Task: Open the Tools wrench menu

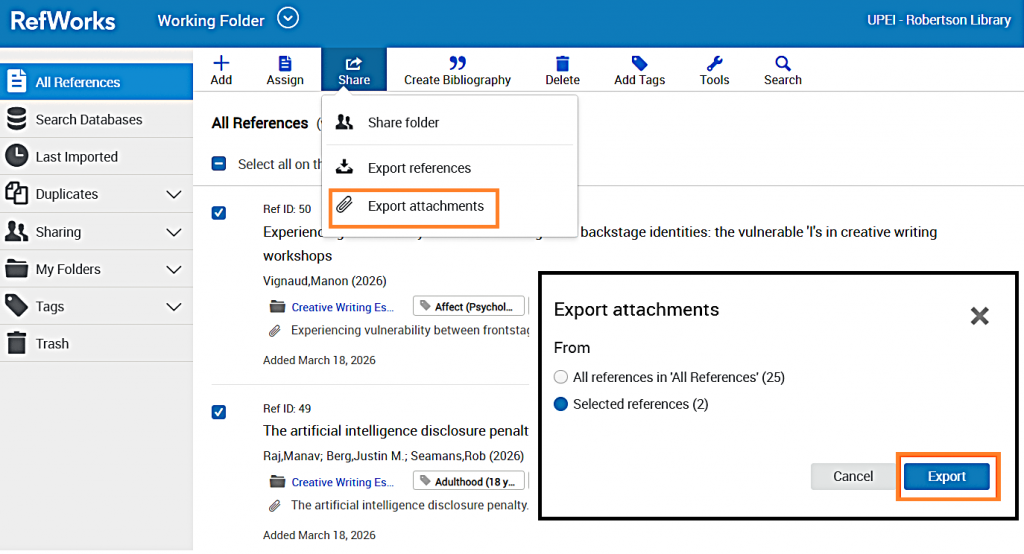Action: (714, 64)
